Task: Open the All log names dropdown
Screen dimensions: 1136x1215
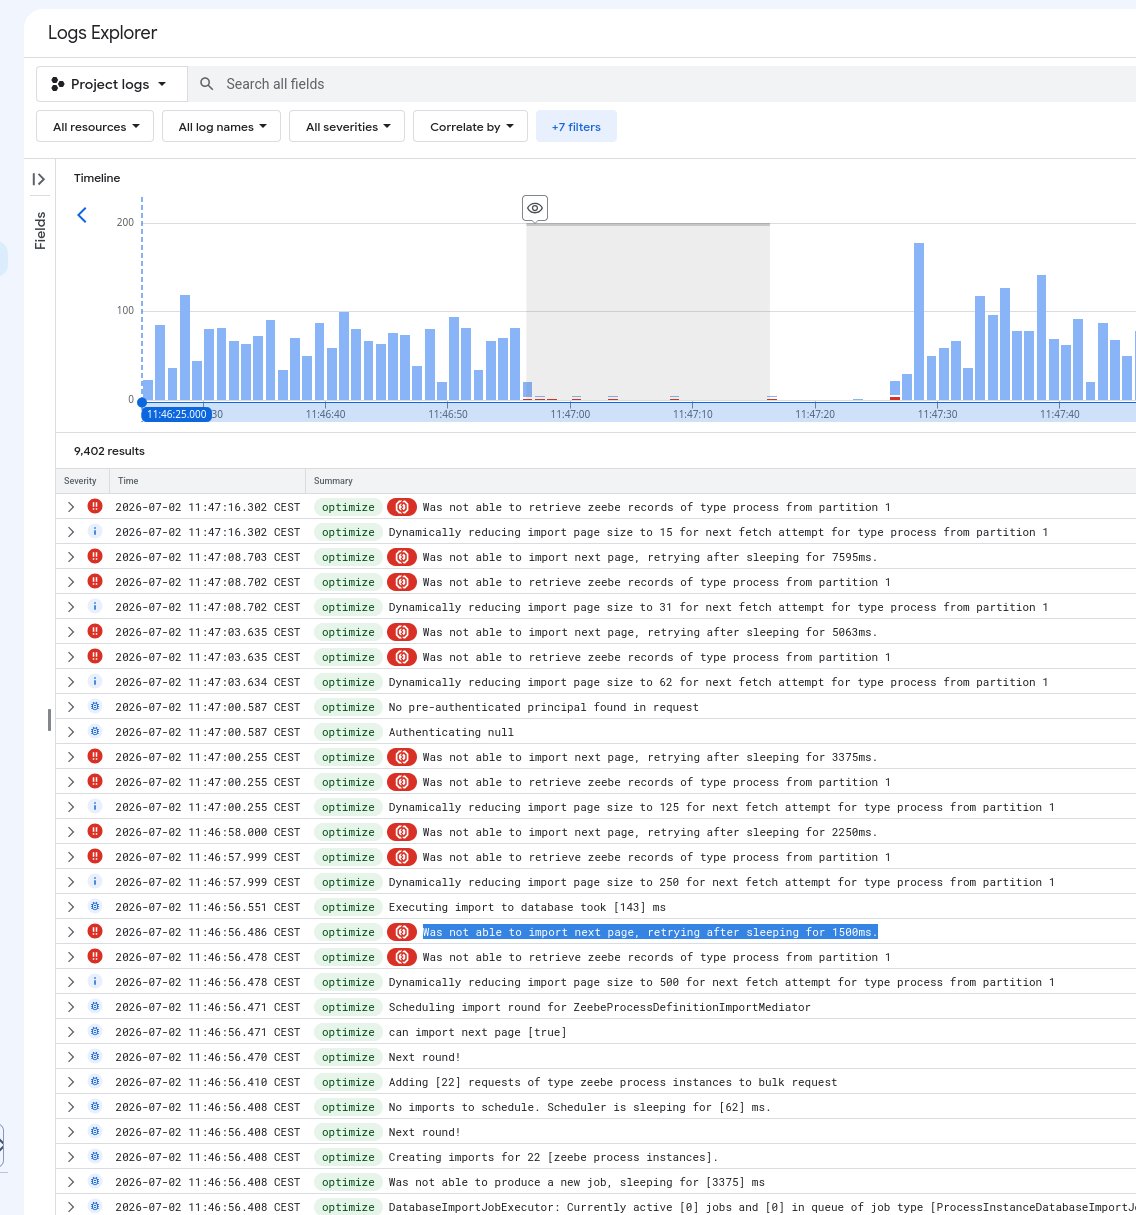Action: (x=222, y=127)
